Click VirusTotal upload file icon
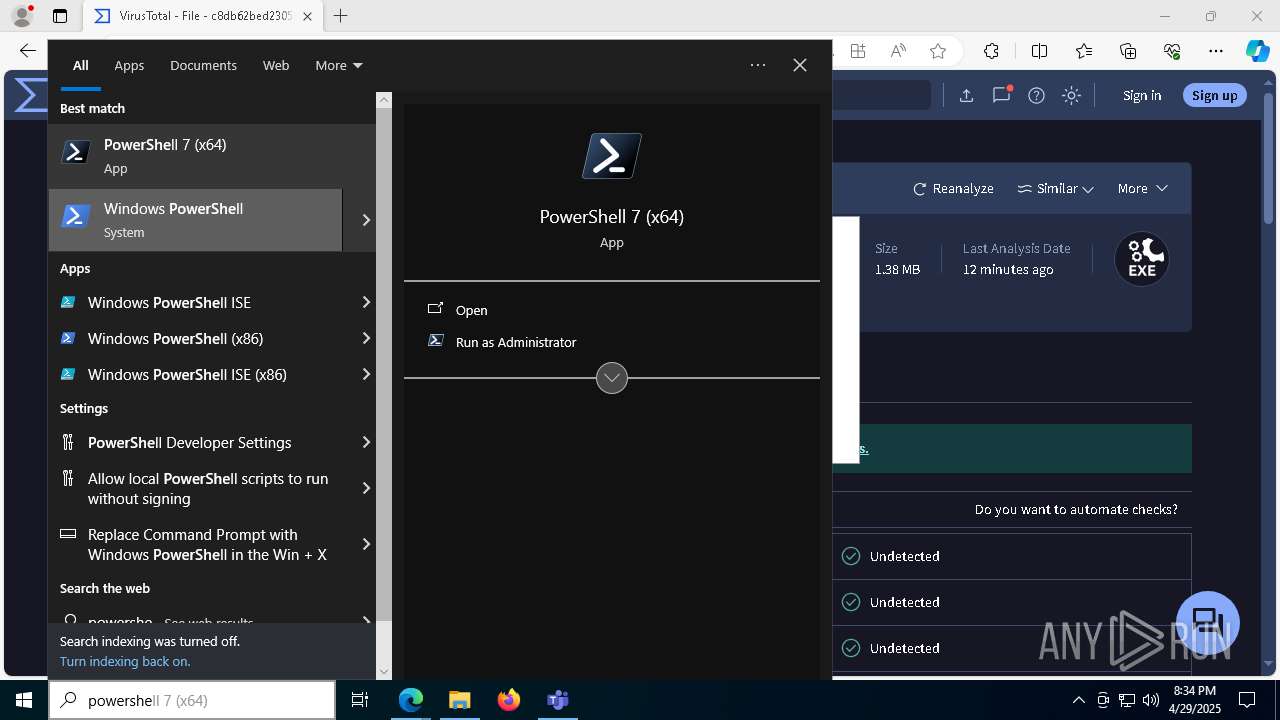 [966, 95]
